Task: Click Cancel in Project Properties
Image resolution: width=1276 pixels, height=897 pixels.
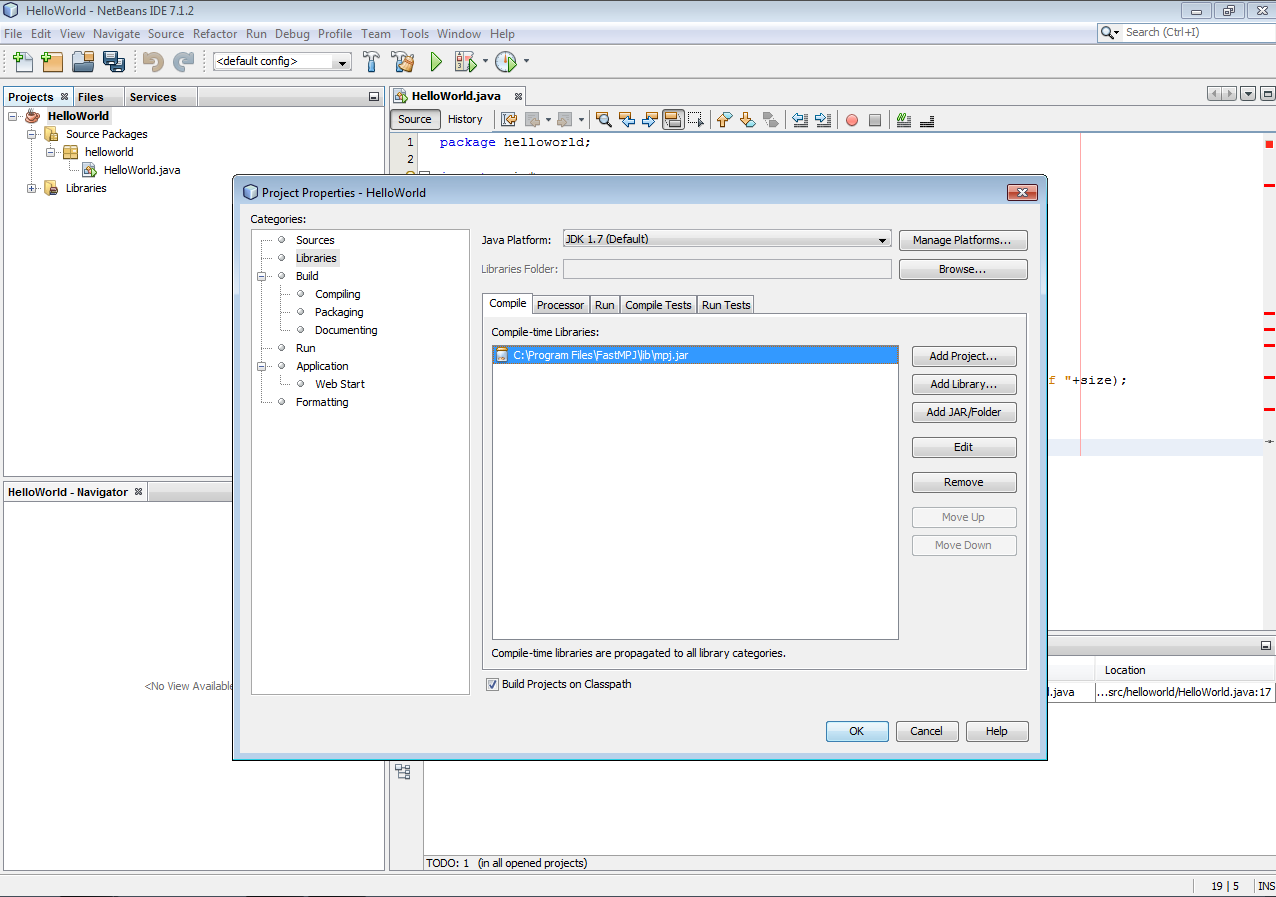Action: click(x=927, y=731)
